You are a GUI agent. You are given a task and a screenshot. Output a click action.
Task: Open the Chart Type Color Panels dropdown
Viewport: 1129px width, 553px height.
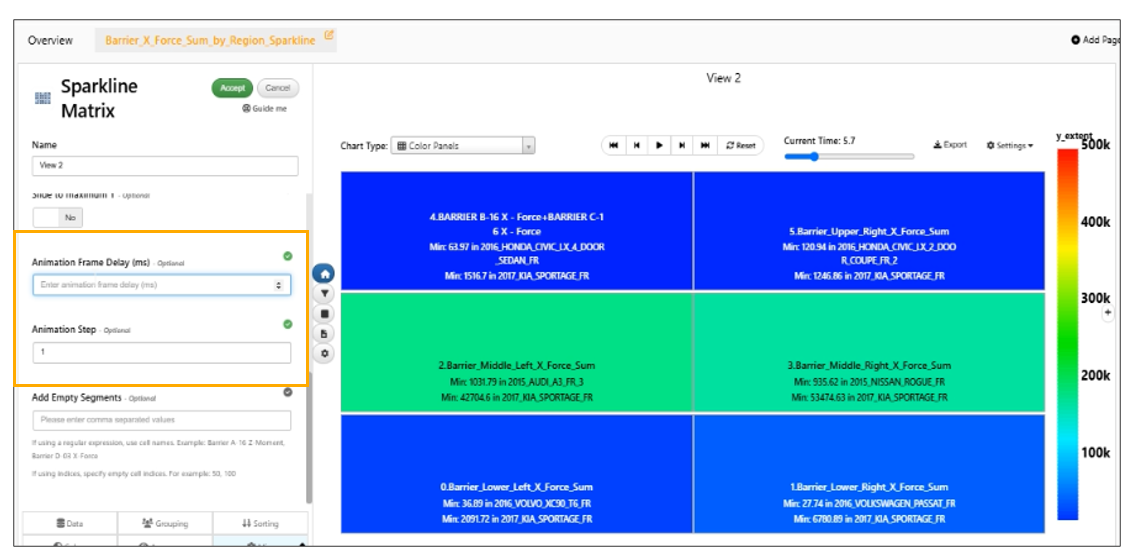click(463, 145)
